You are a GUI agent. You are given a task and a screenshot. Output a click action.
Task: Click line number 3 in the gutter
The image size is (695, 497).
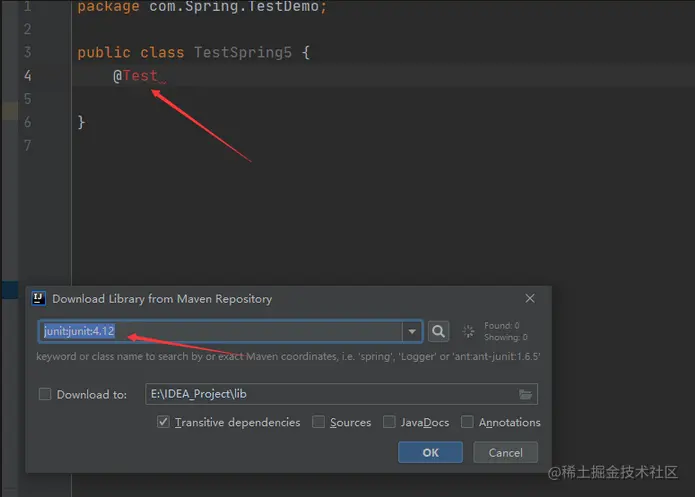[x=27, y=52]
